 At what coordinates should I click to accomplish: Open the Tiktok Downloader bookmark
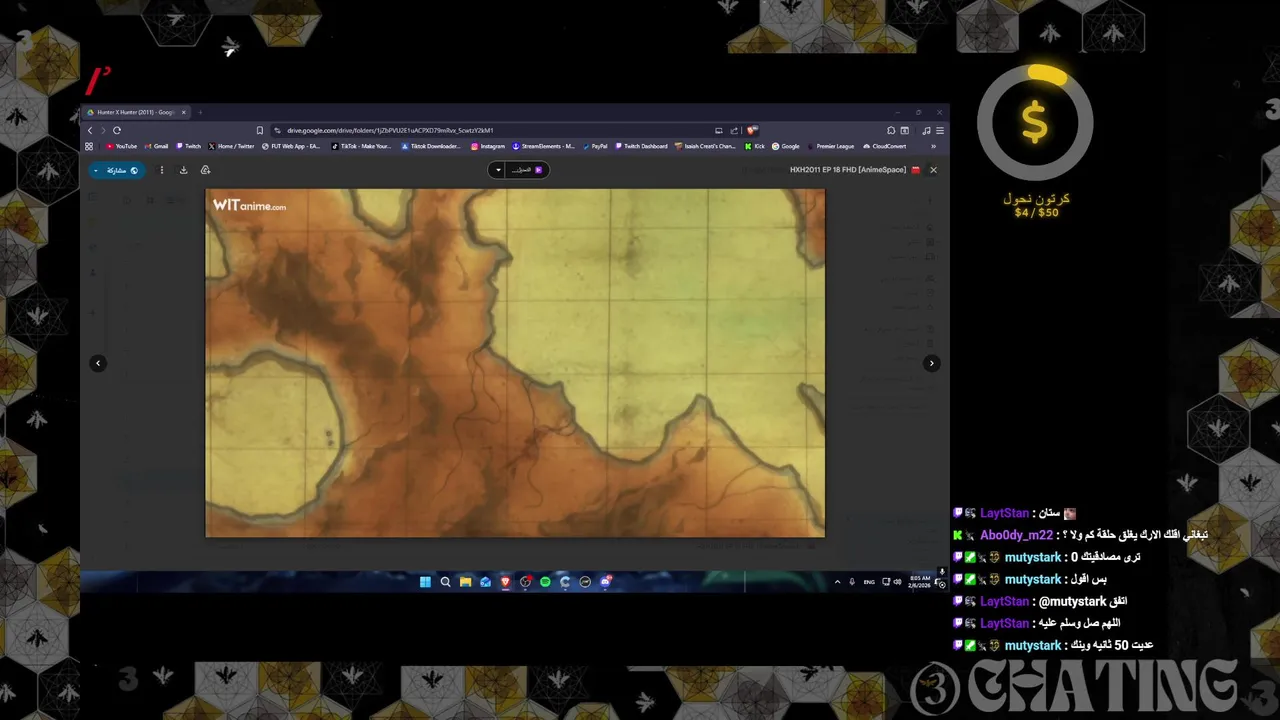coord(432,146)
